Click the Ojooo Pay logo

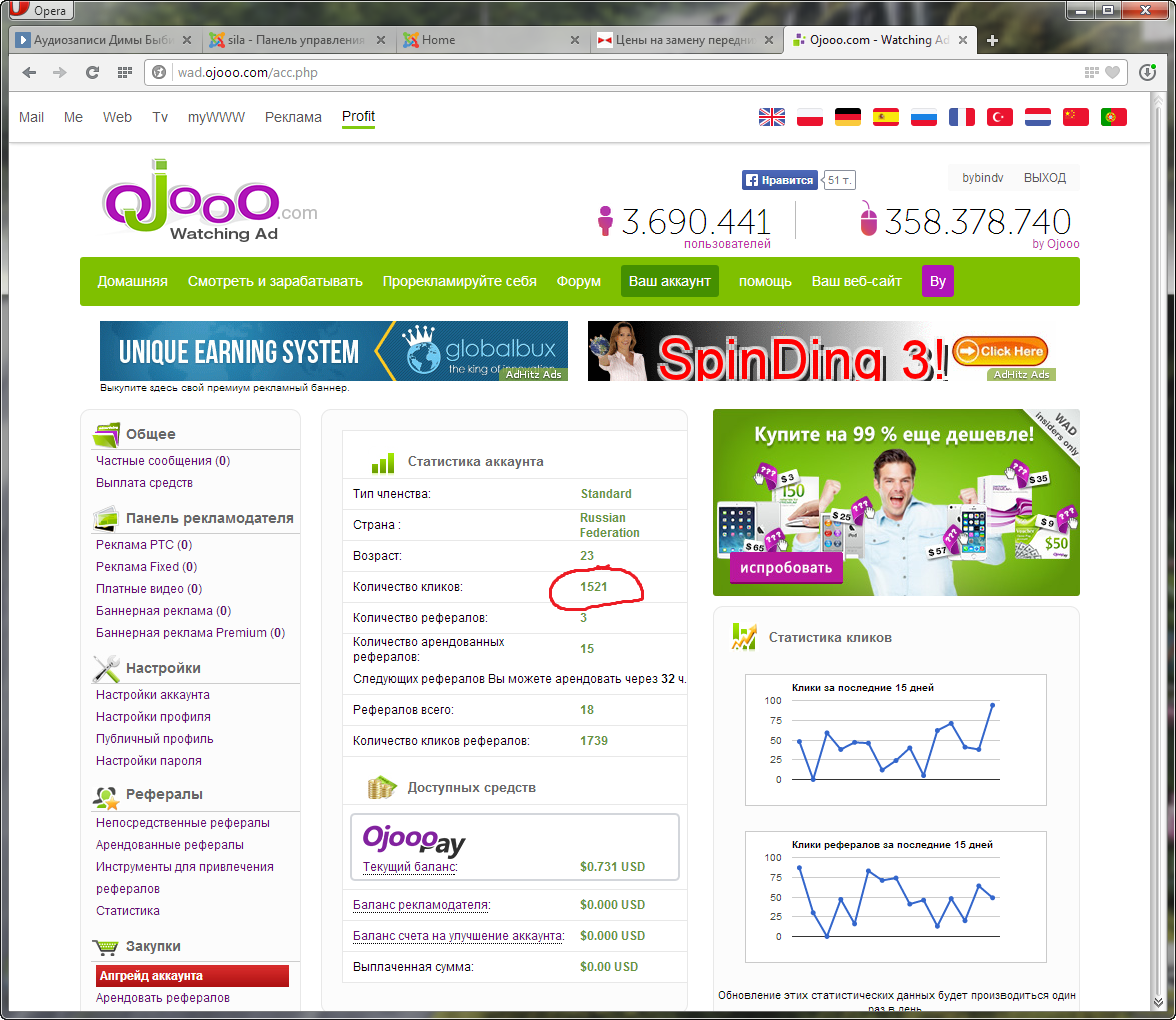click(x=414, y=840)
